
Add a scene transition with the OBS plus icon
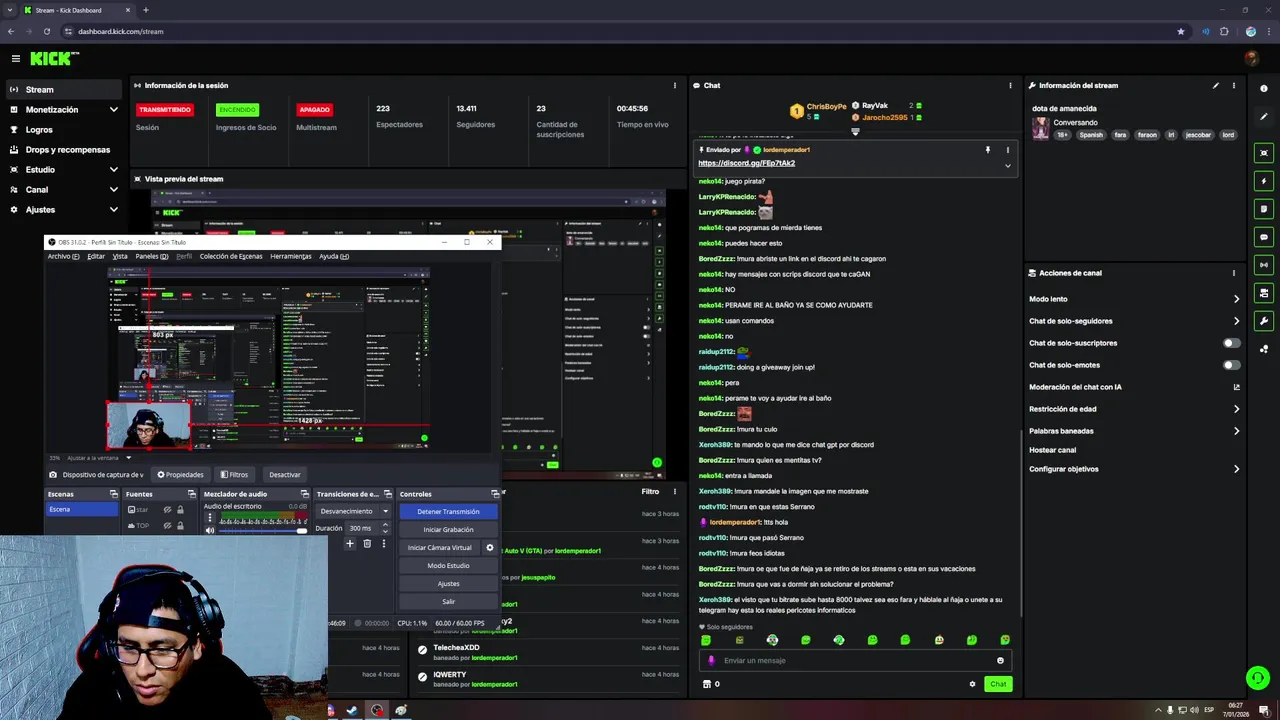tap(350, 544)
